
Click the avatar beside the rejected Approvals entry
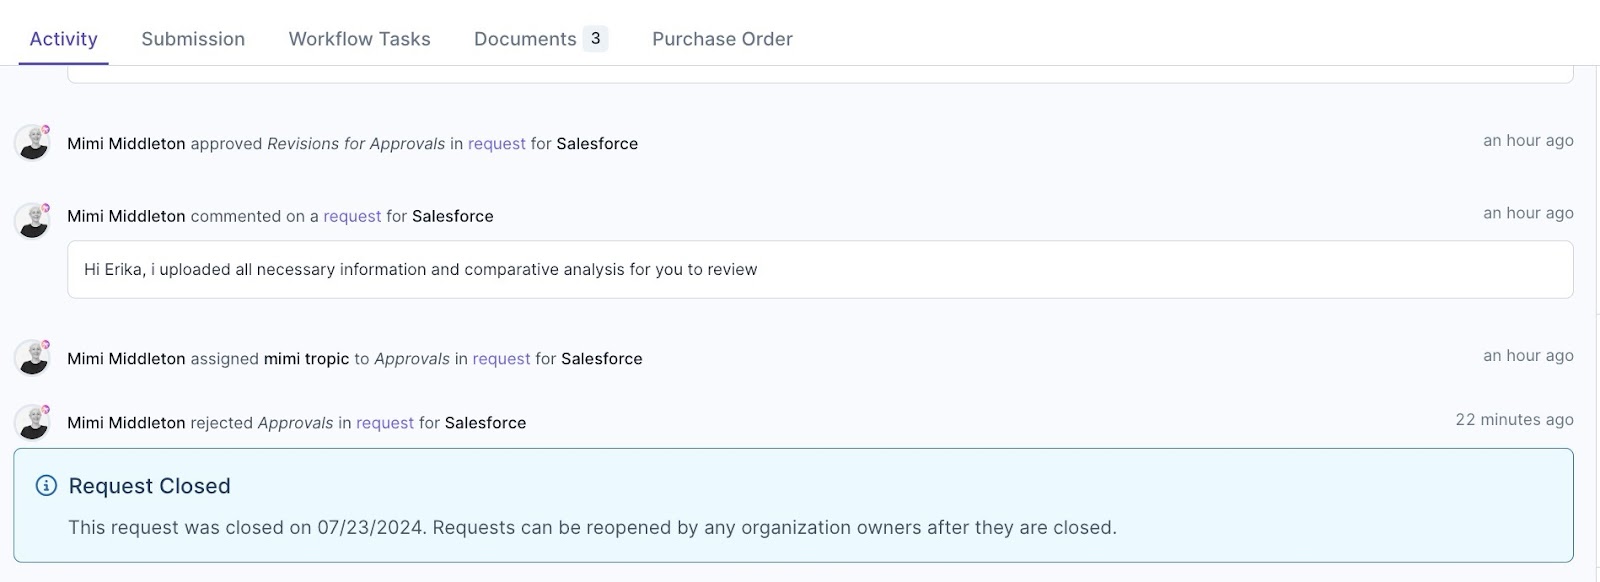coord(32,422)
